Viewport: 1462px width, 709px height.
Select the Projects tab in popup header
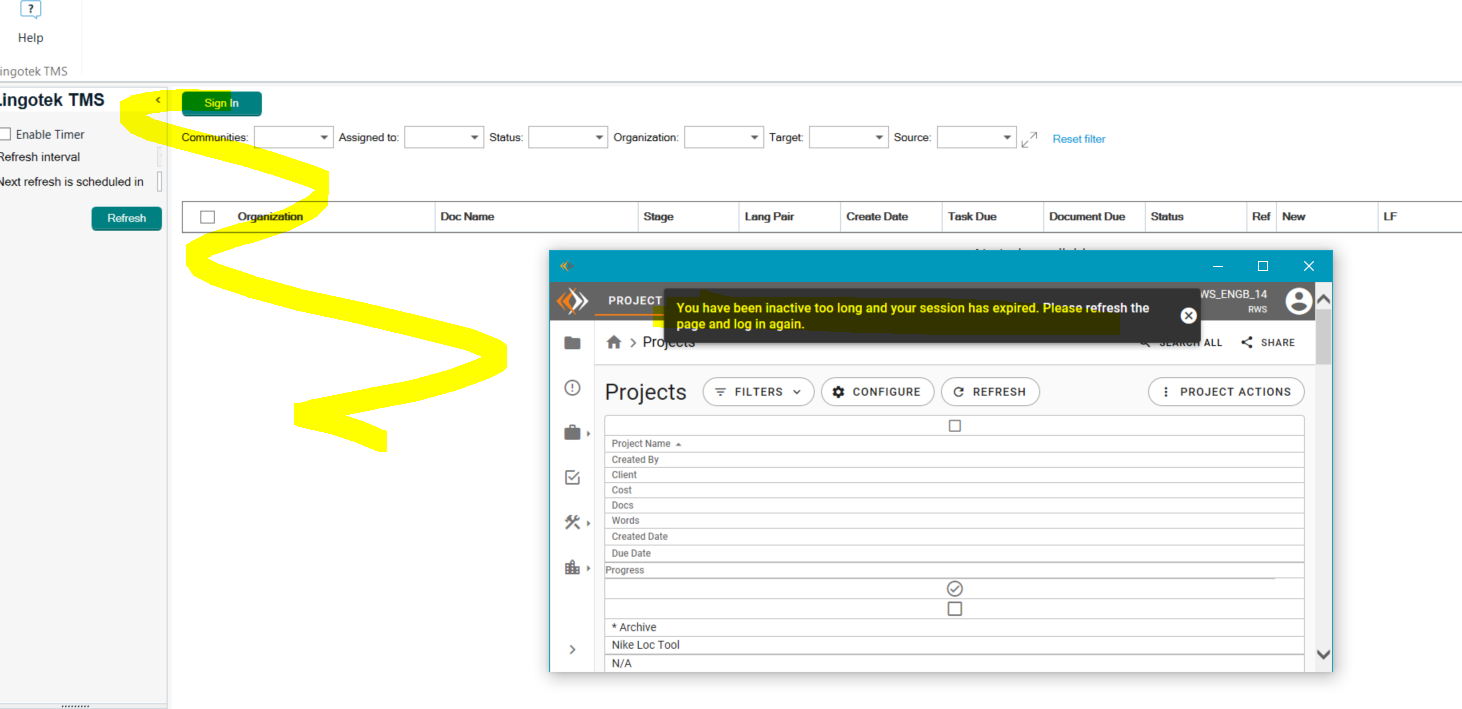(635, 301)
